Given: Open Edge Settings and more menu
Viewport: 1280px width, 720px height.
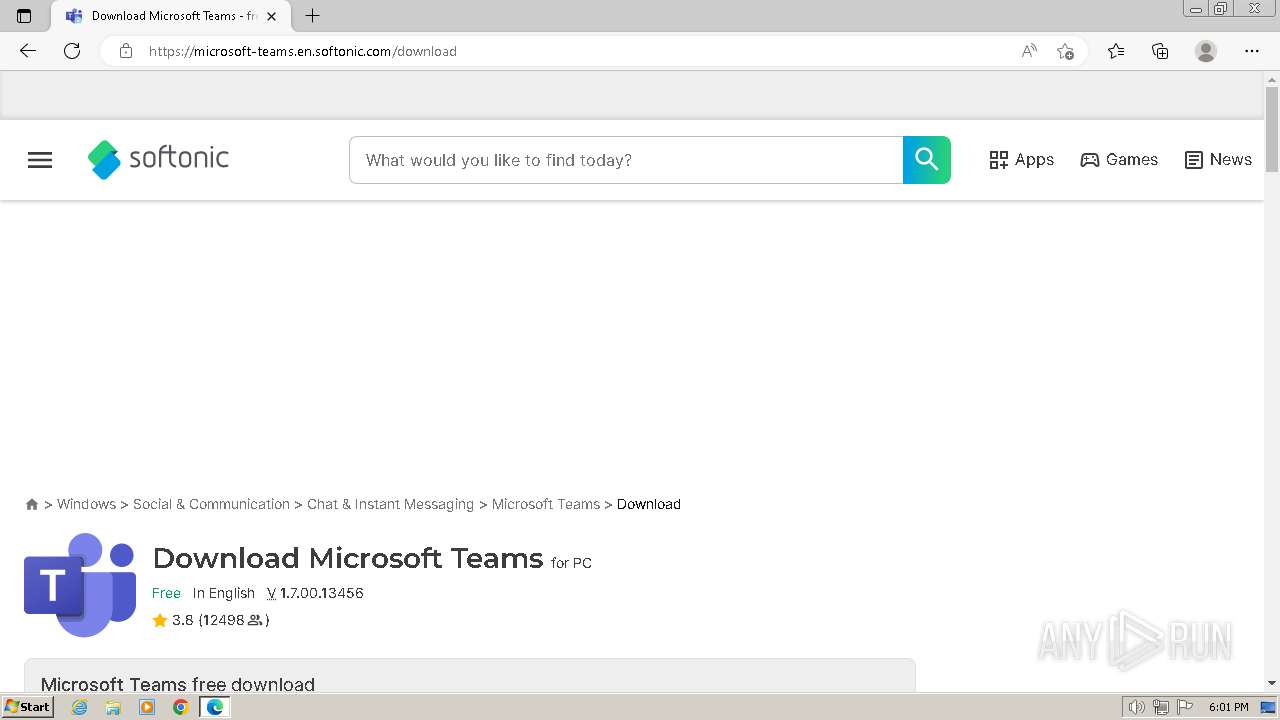Looking at the screenshot, I should click(1252, 51).
